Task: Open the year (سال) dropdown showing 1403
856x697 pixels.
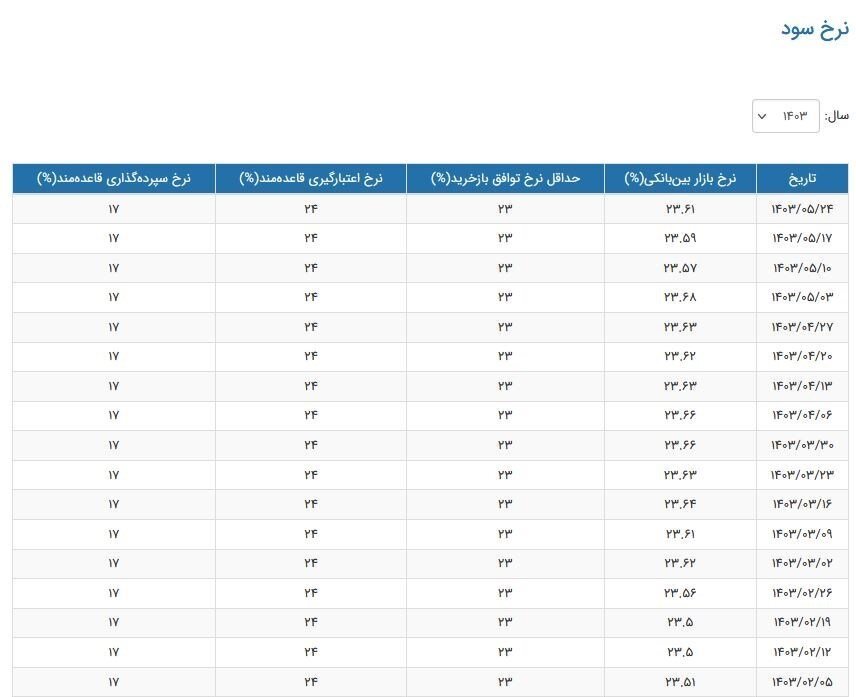Action: [x=786, y=116]
